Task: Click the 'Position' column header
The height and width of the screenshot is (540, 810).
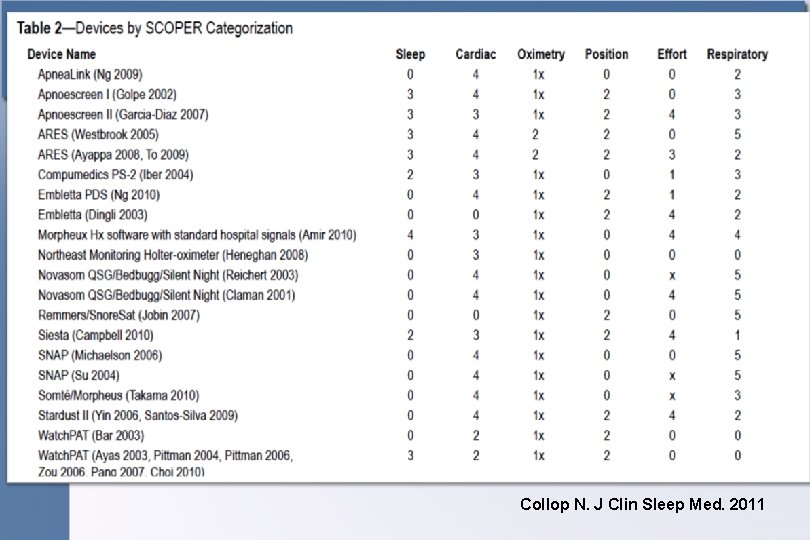Action: click(x=606, y=54)
